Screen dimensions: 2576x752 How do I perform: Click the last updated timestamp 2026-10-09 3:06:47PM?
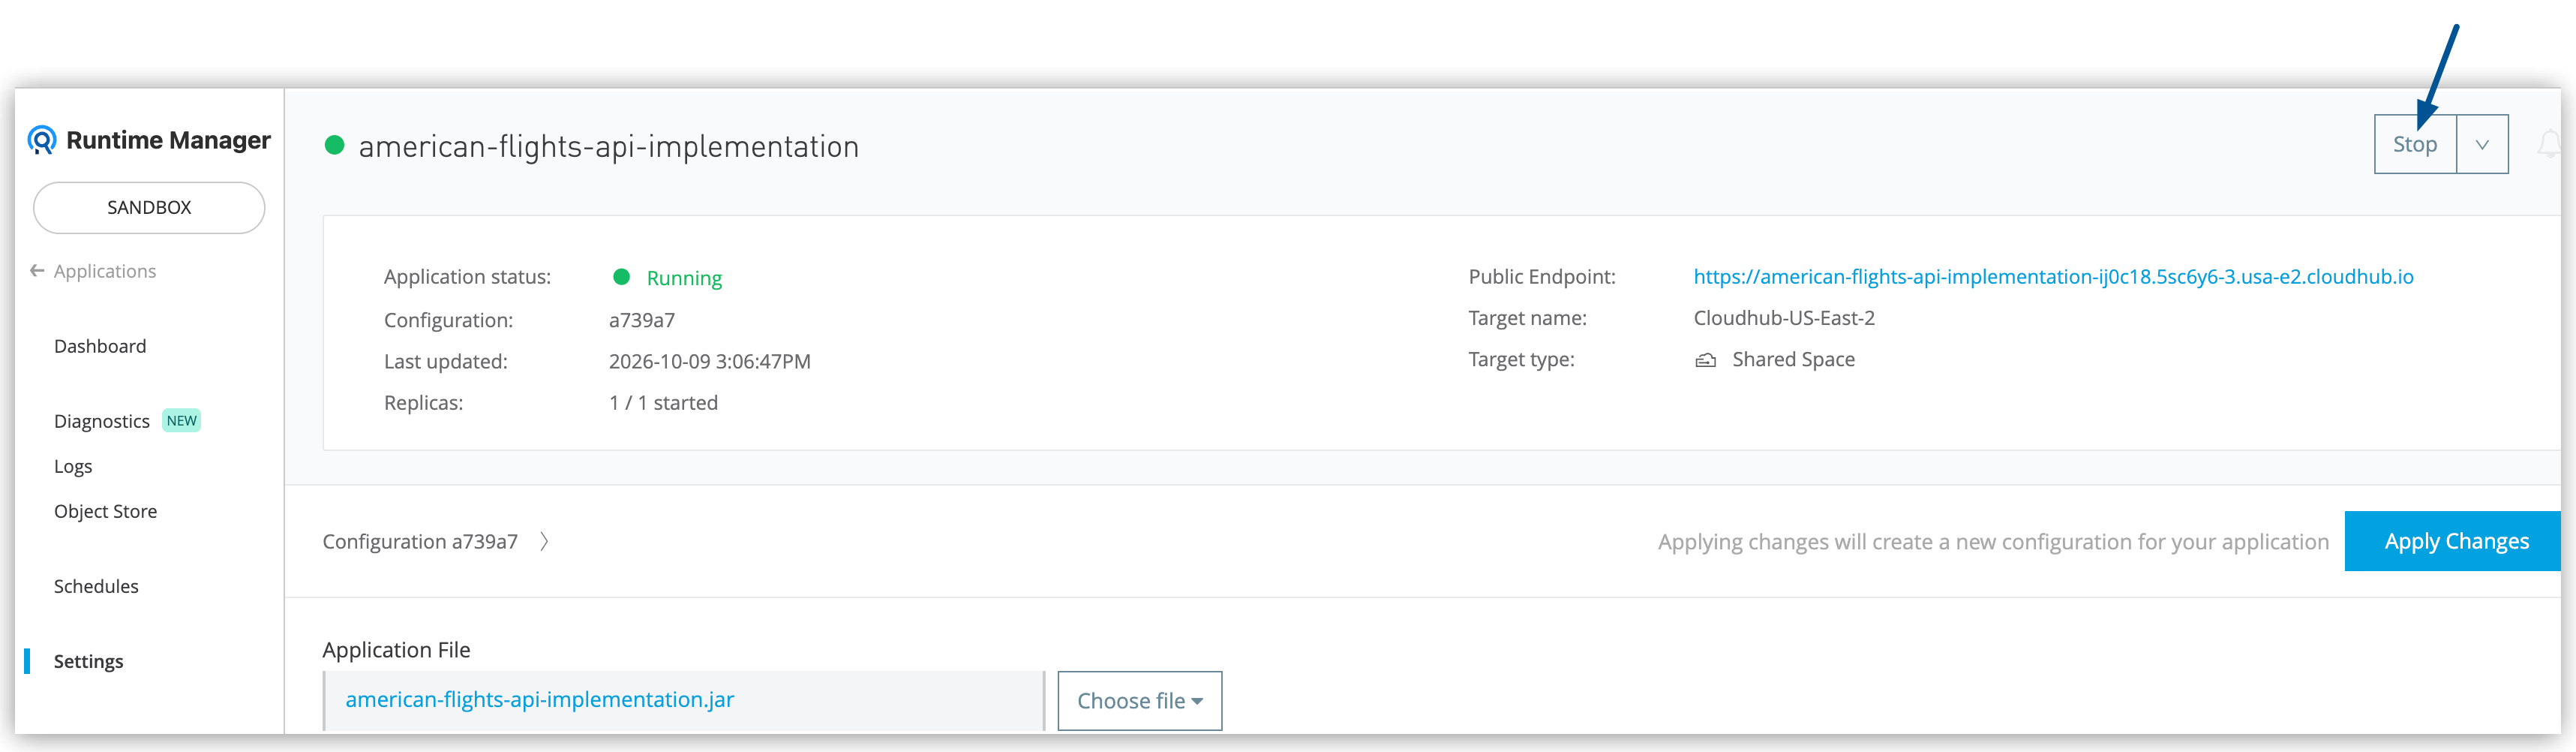(x=710, y=361)
